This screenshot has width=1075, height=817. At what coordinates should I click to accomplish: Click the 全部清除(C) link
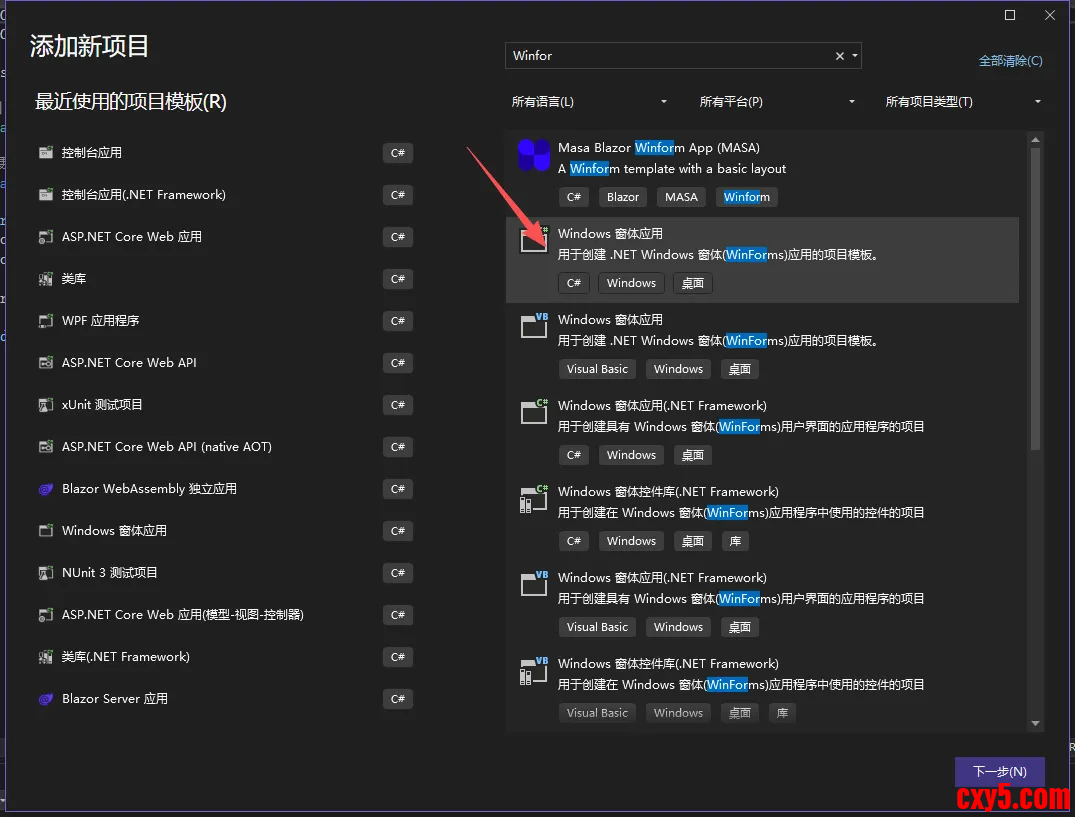(1010, 61)
